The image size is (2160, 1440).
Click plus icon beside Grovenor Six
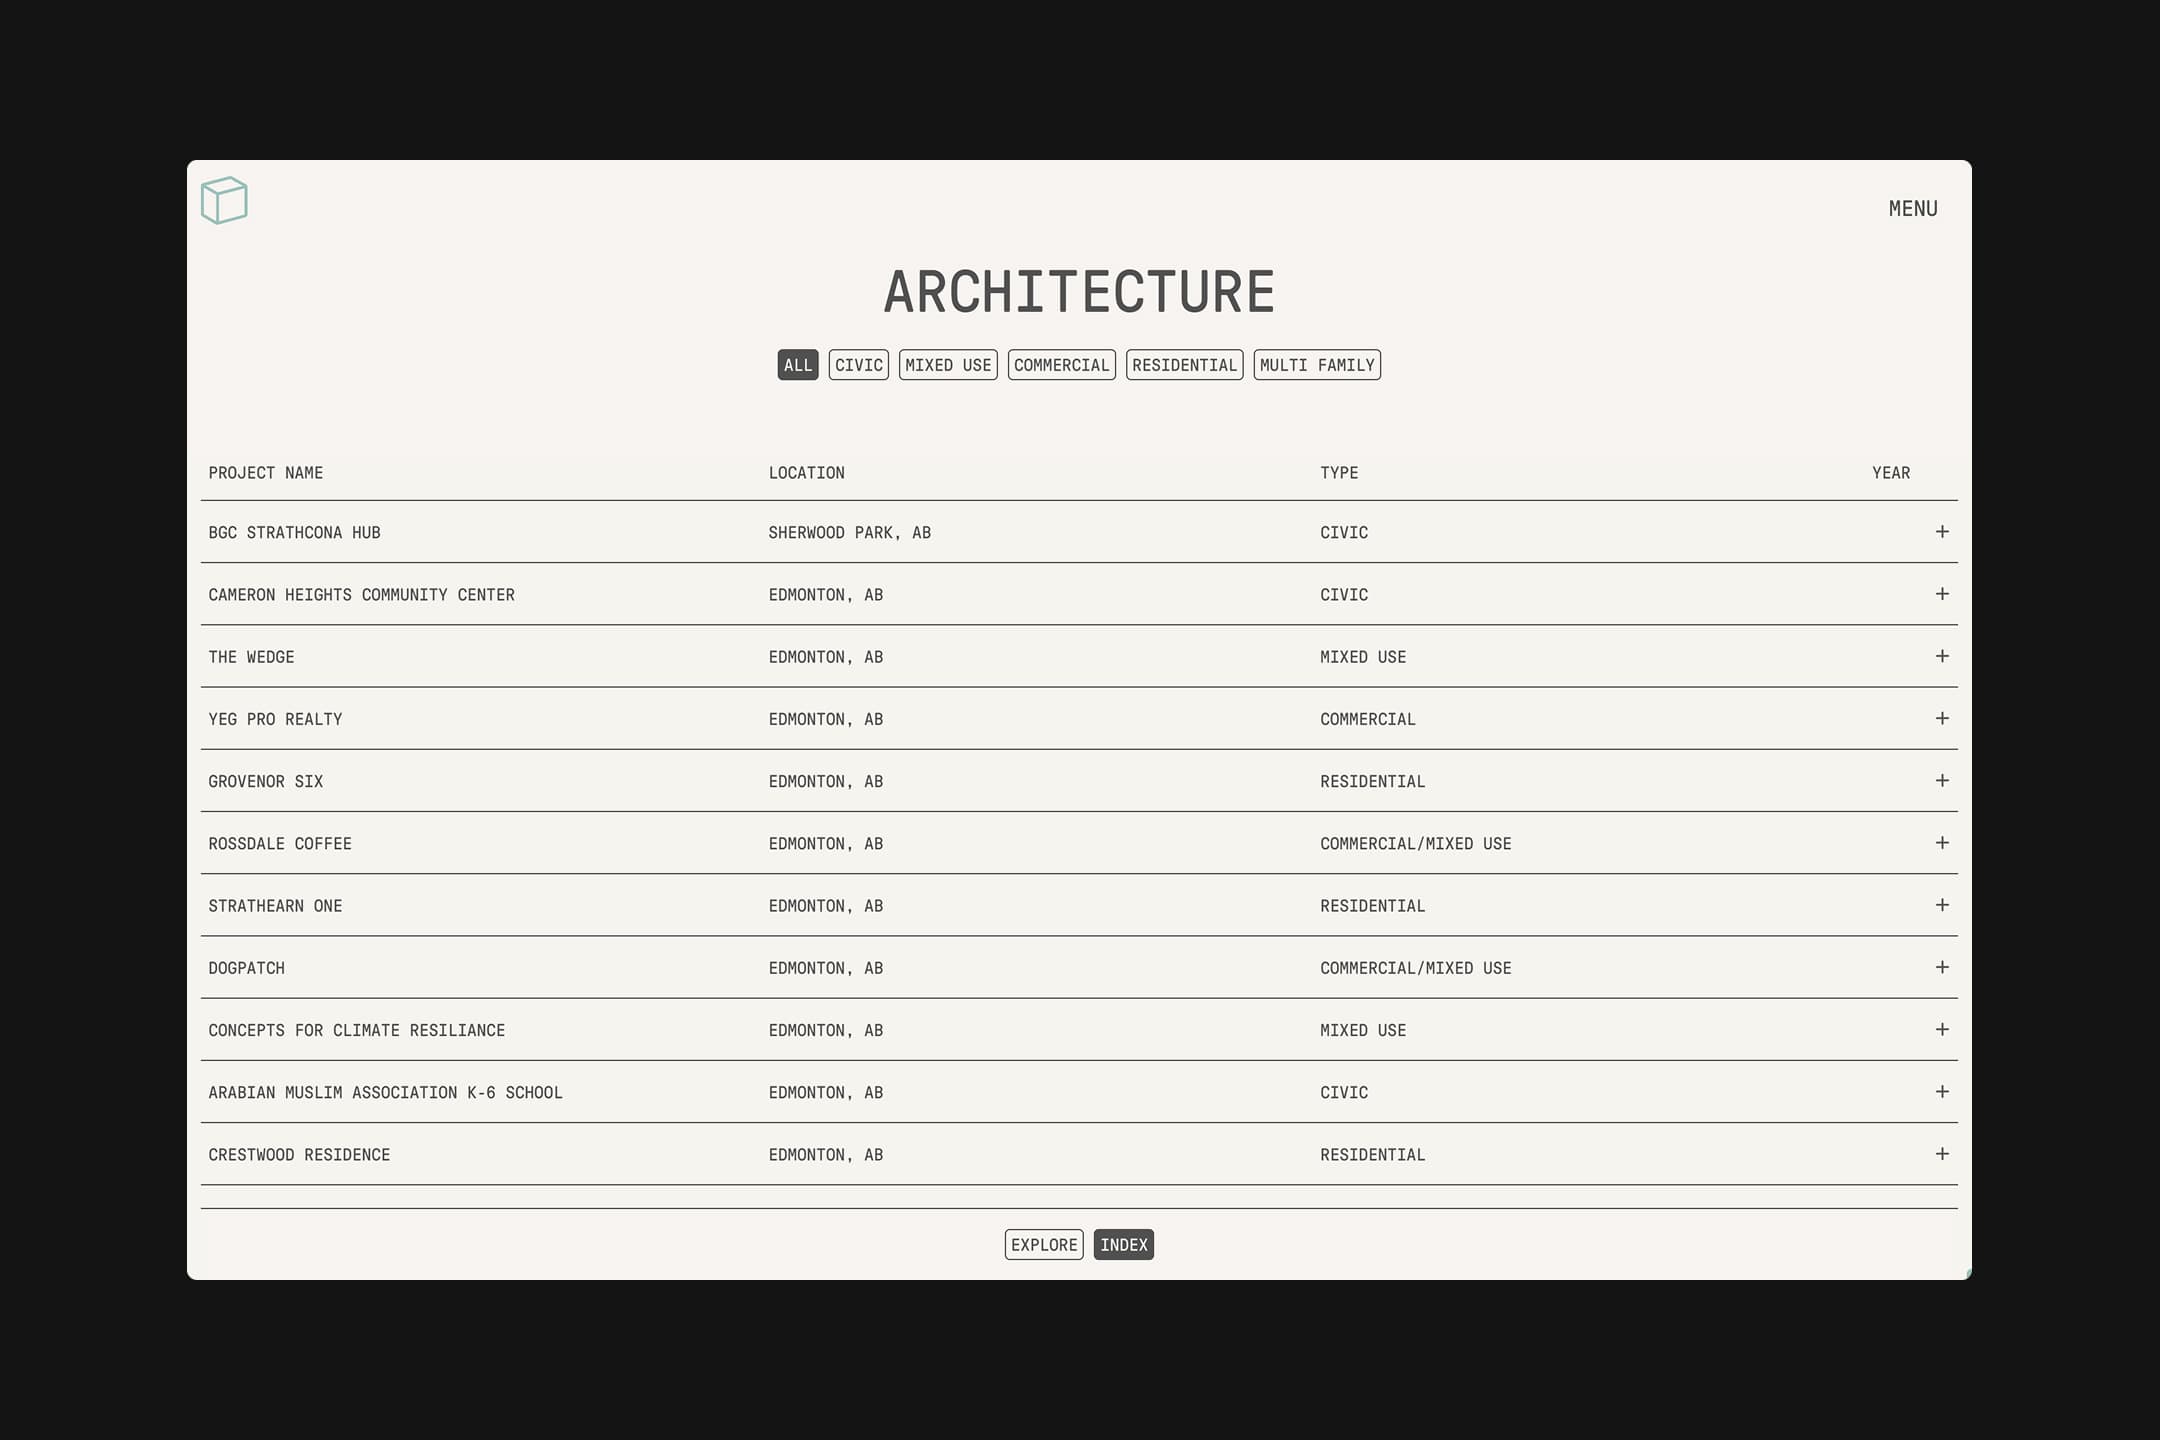pyautogui.click(x=1942, y=780)
